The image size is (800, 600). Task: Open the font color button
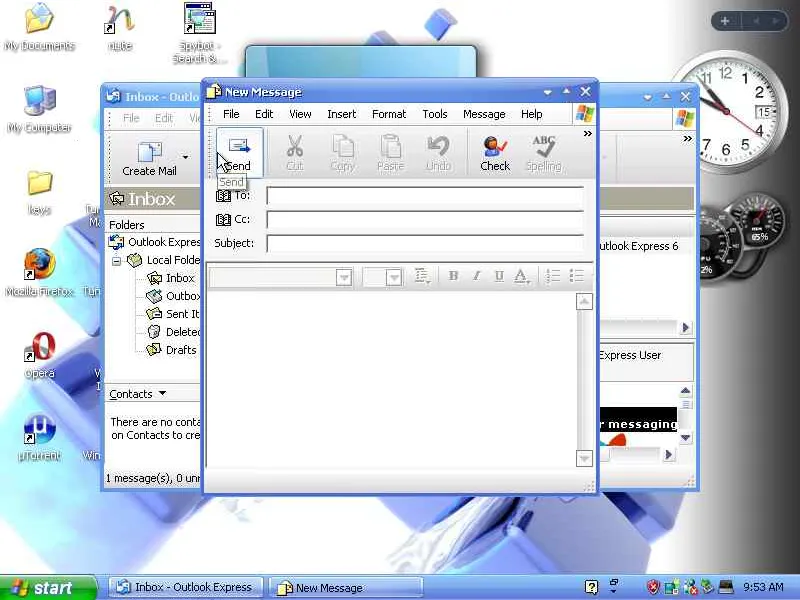pos(521,276)
